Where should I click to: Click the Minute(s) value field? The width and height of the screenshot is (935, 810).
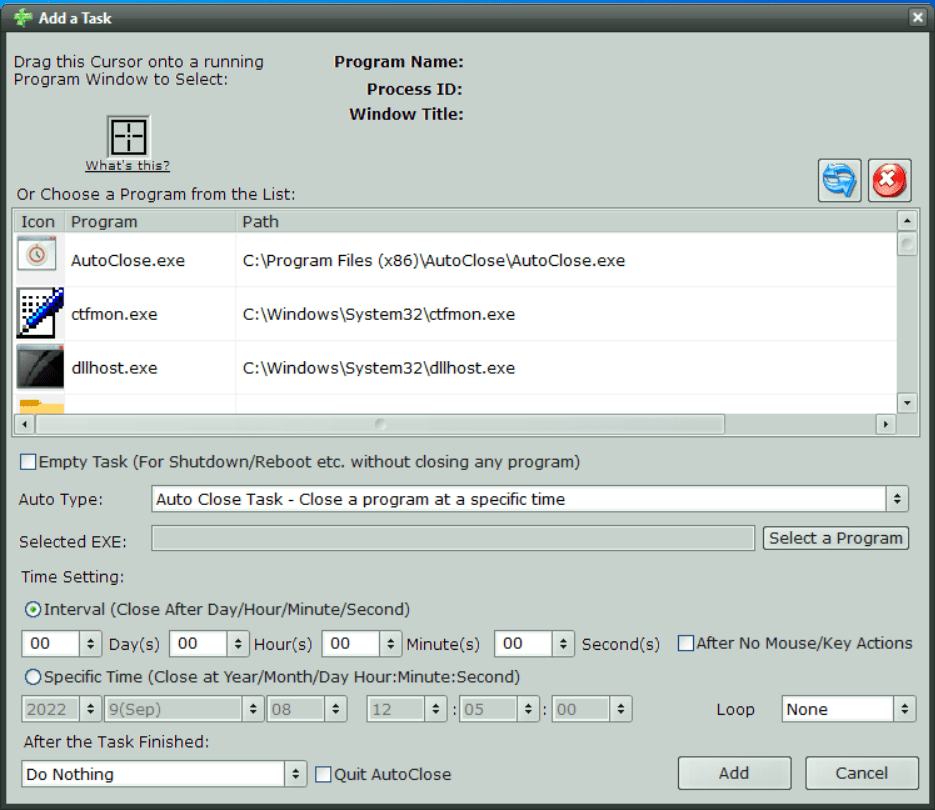[351, 644]
